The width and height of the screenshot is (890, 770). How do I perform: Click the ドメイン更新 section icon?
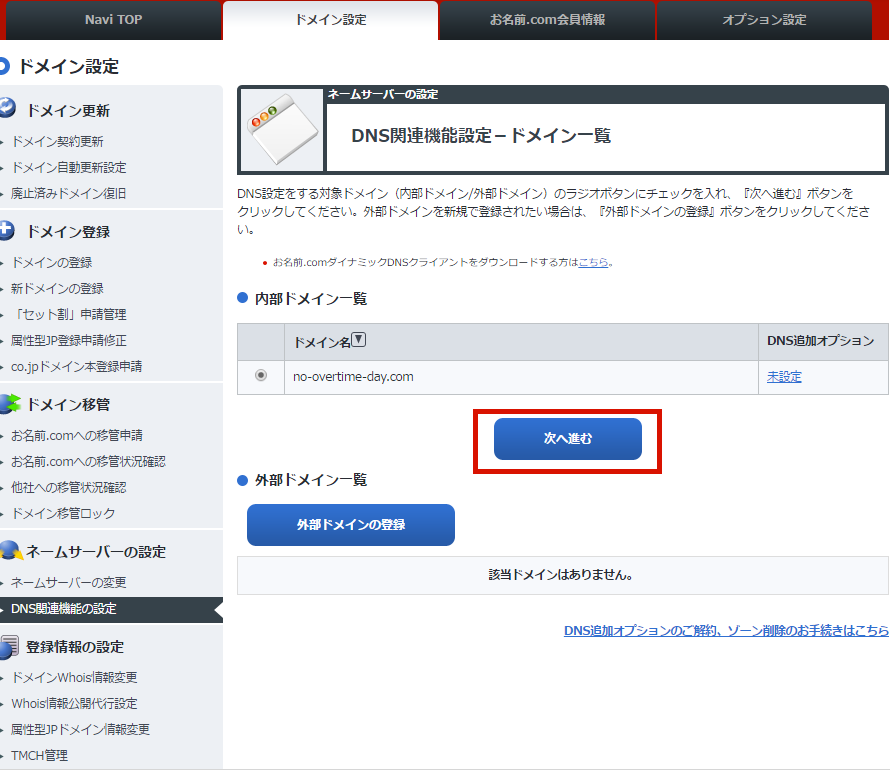tap(7, 108)
